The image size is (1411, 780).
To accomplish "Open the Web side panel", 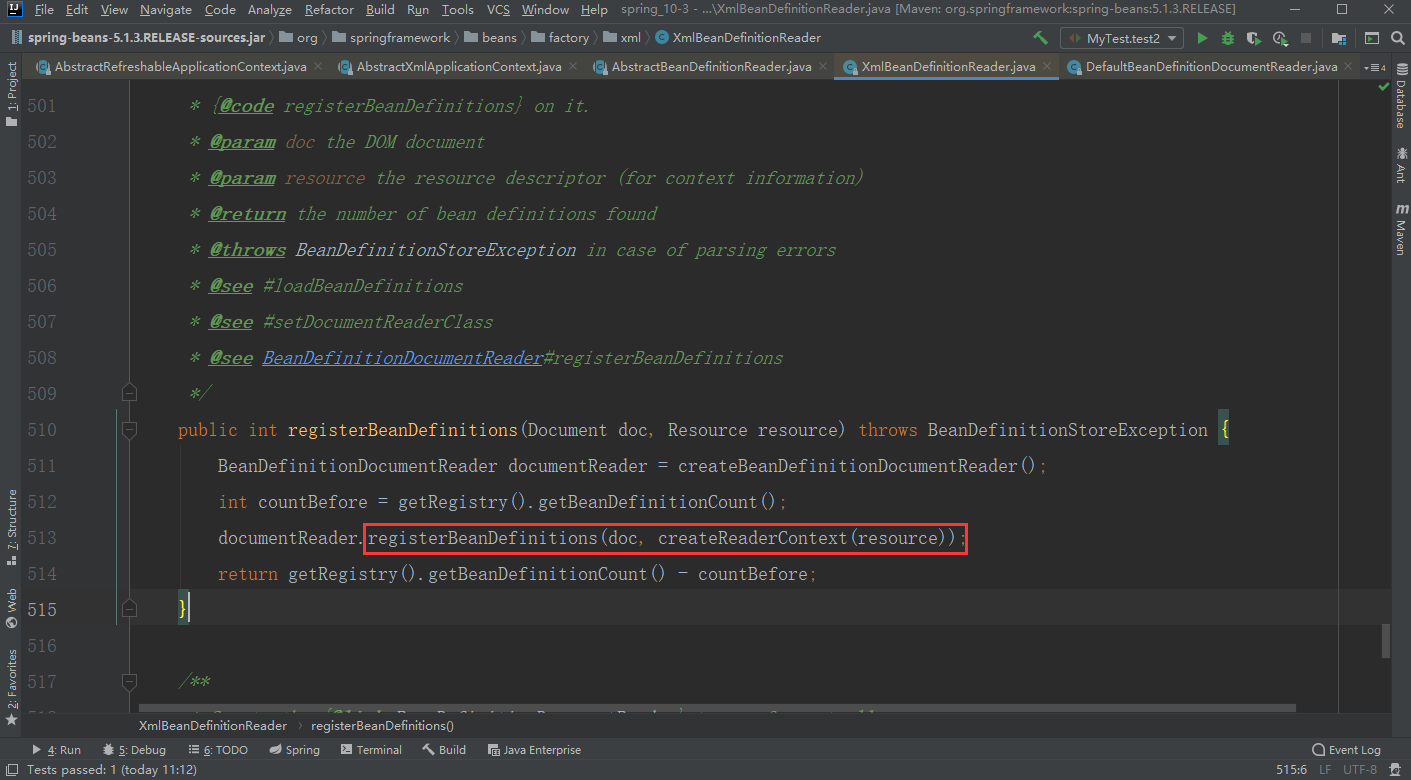I will 11,608.
